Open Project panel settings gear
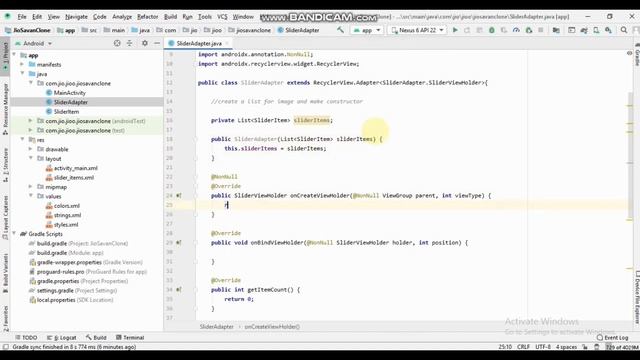This screenshot has height=360, width=640. [145, 43]
